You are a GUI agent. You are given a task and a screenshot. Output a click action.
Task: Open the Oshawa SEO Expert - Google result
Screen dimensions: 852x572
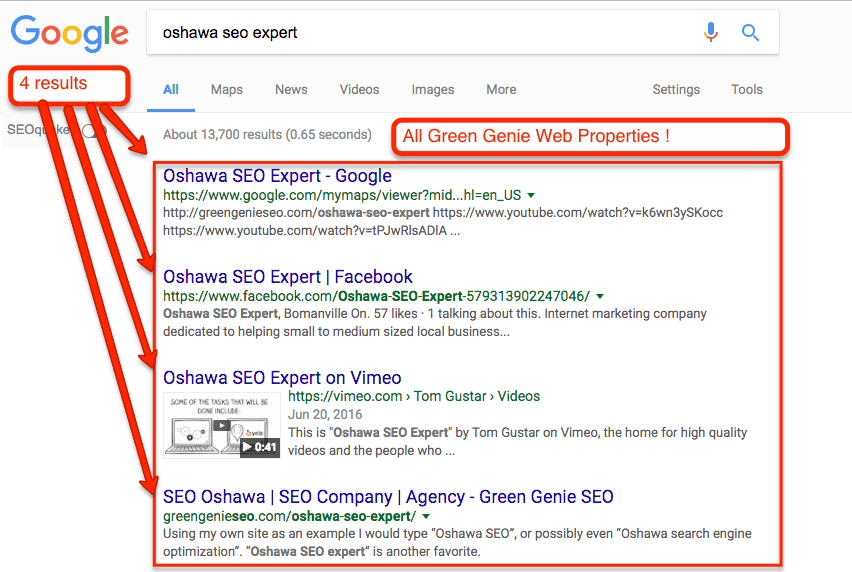point(277,176)
